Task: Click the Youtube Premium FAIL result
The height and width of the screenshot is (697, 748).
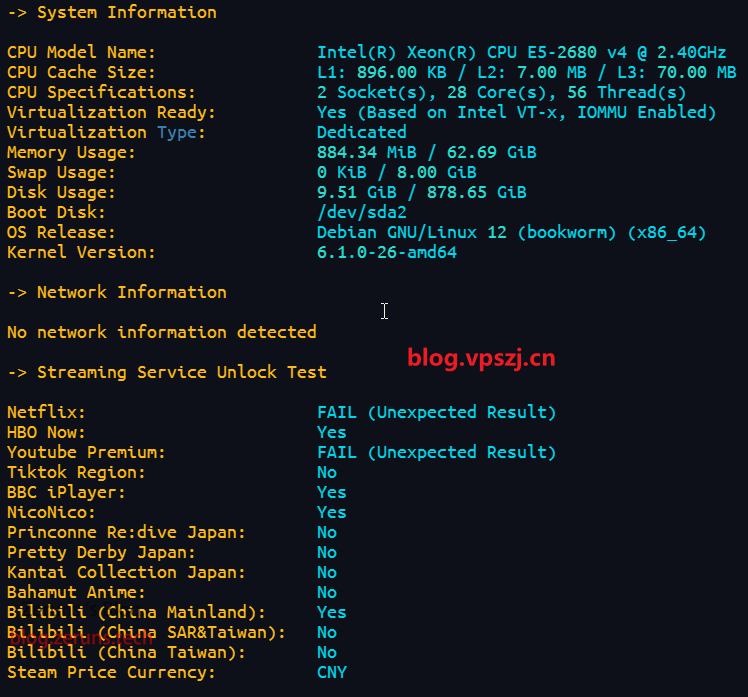Action: (x=436, y=452)
